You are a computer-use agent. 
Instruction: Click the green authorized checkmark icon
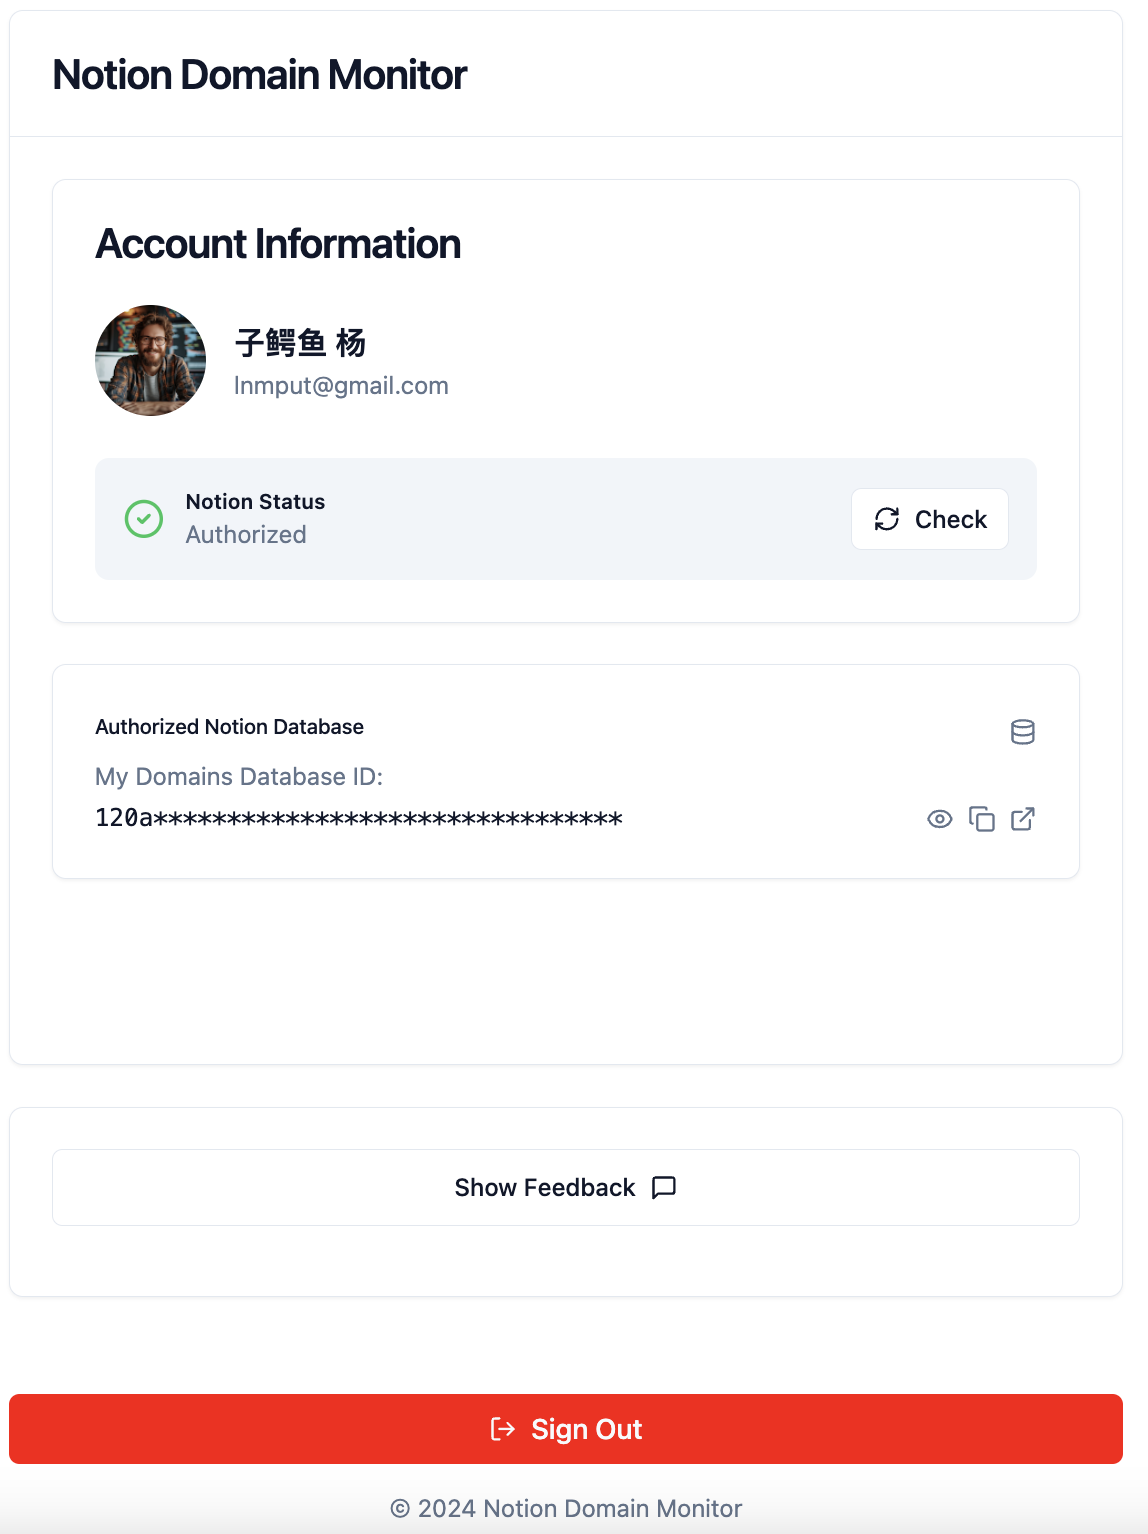144,519
